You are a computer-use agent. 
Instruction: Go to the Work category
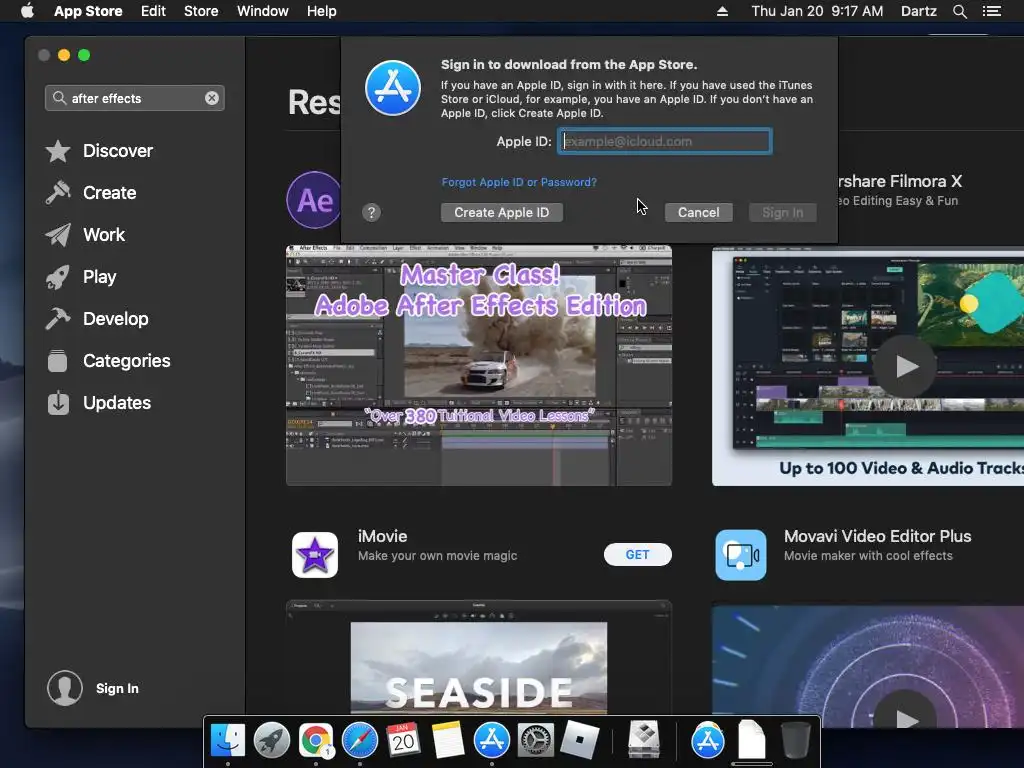coord(85,234)
